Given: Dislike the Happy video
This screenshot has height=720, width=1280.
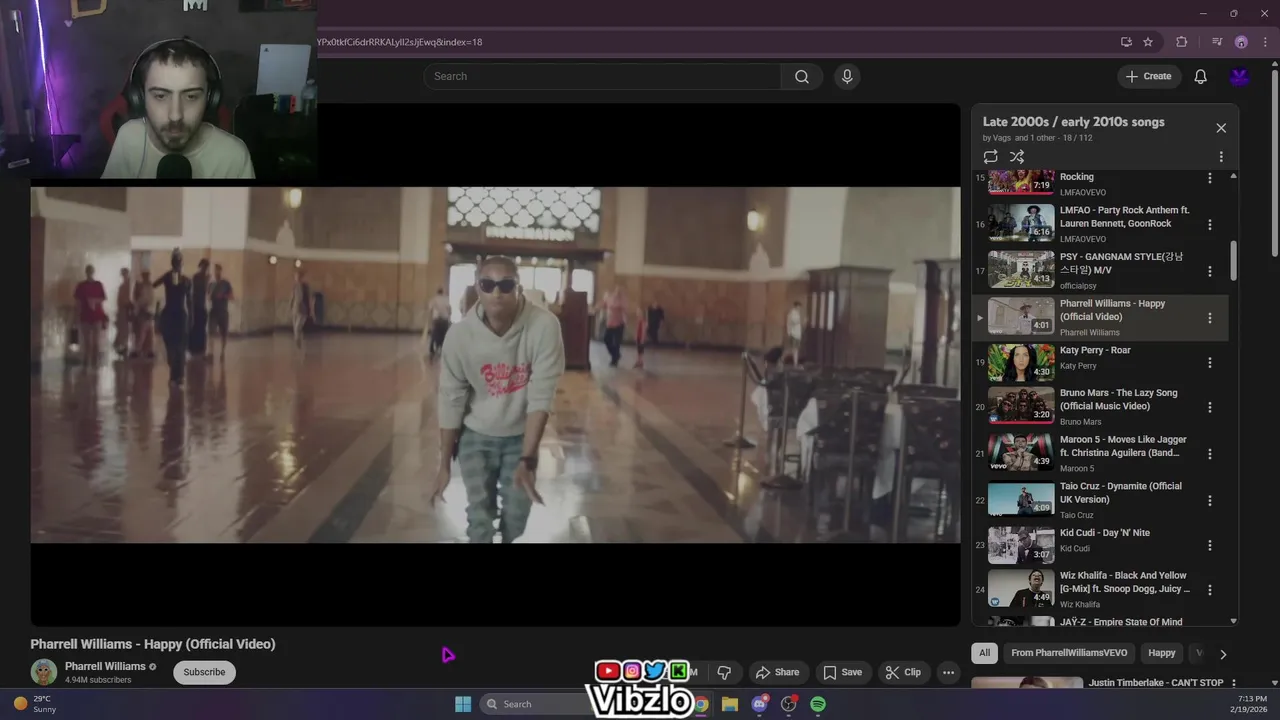Looking at the screenshot, I should 724,672.
